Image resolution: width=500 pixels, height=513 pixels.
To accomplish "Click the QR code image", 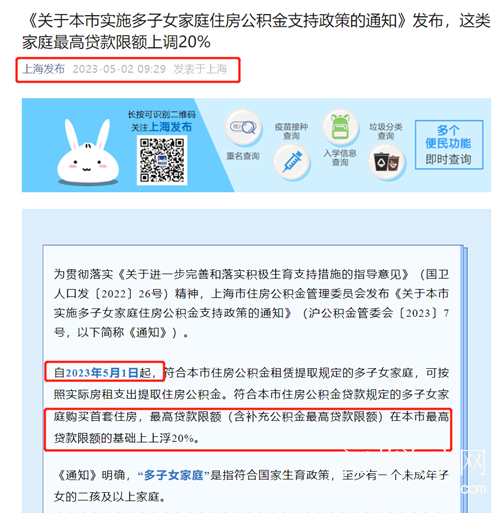I will tap(162, 160).
